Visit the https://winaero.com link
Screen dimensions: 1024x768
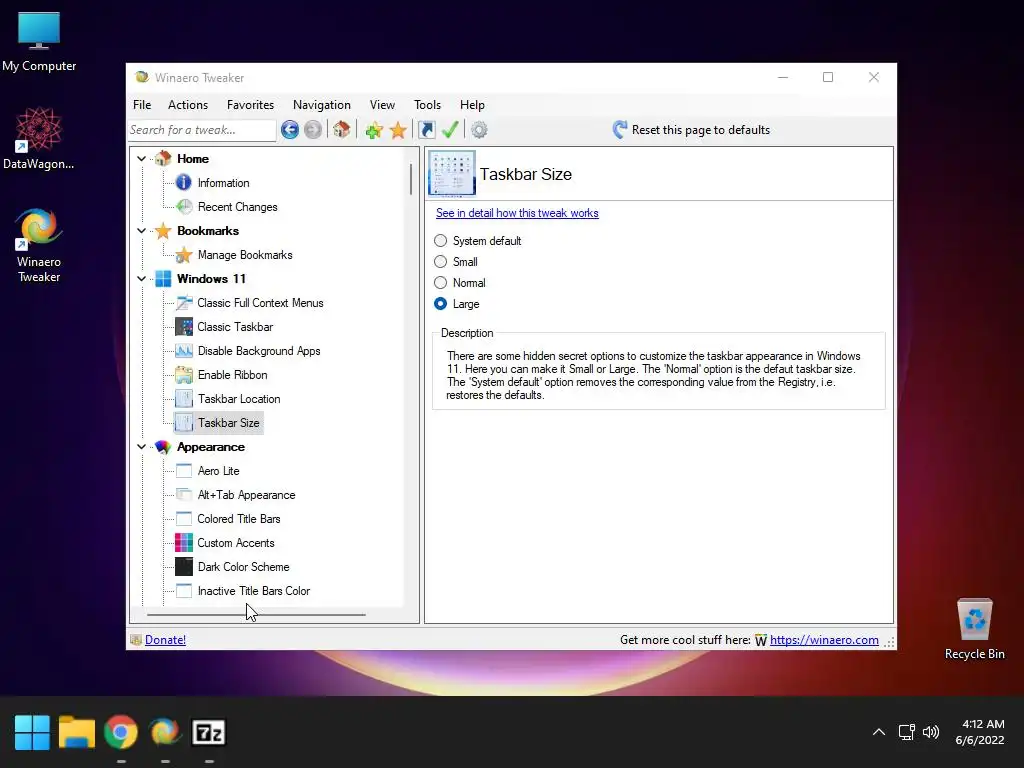pos(824,640)
